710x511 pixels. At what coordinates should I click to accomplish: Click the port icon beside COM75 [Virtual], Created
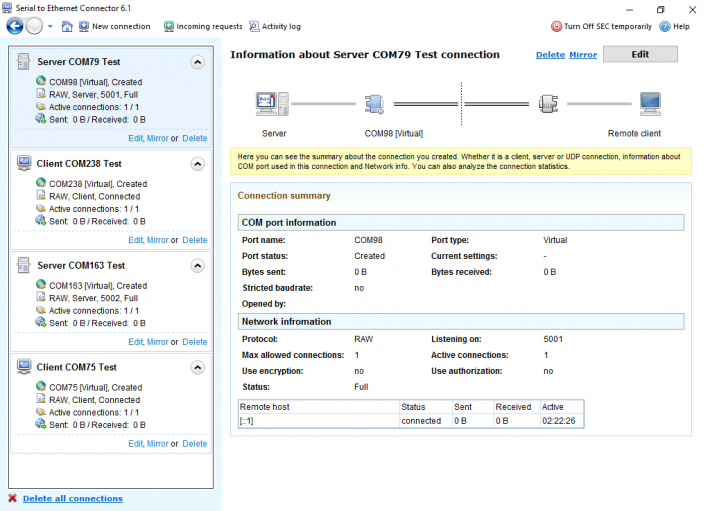(x=41, y=387)
